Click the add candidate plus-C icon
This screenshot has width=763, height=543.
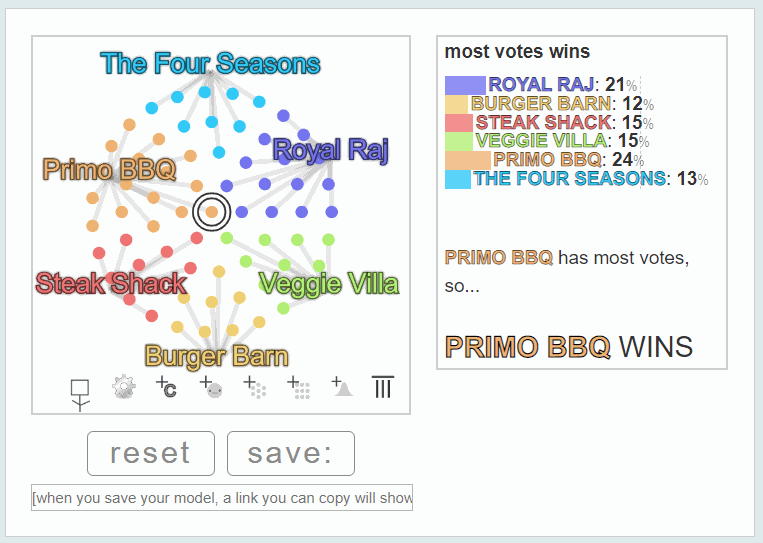tap(166, 387)
